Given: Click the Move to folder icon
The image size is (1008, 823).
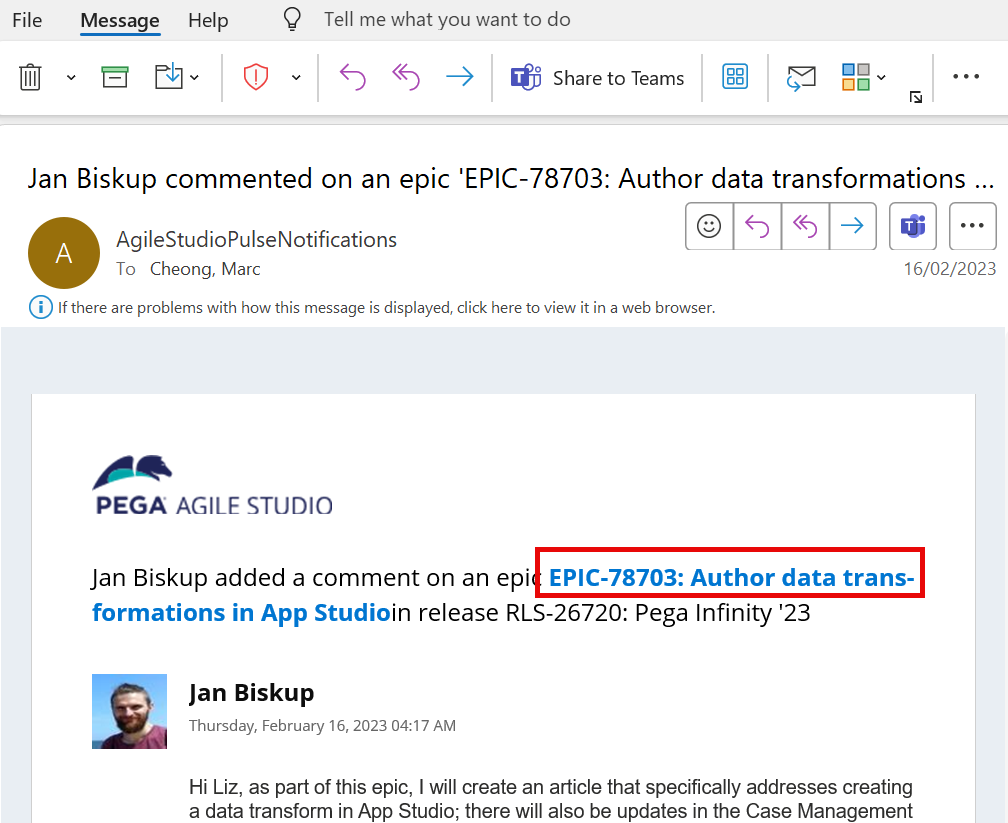Looking at the screenshot, I should [x=169, y=77].
